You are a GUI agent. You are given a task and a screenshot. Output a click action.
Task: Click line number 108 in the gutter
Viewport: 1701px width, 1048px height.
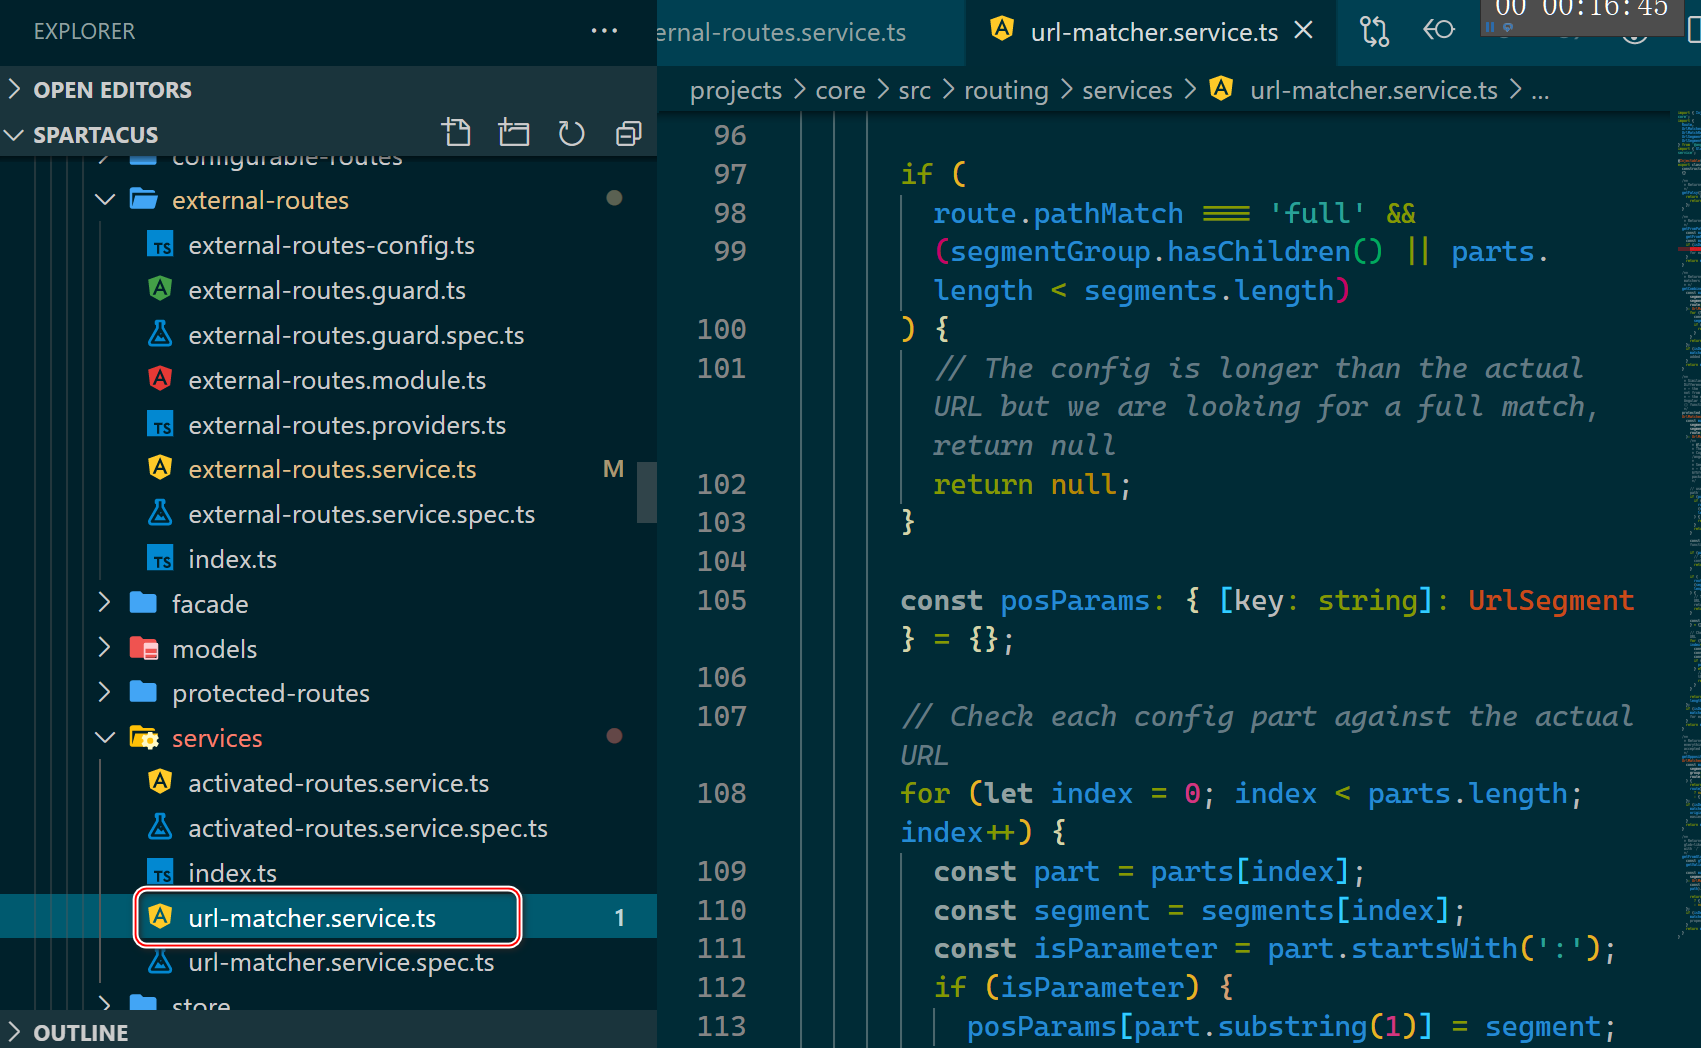click(x=721, y=793)
